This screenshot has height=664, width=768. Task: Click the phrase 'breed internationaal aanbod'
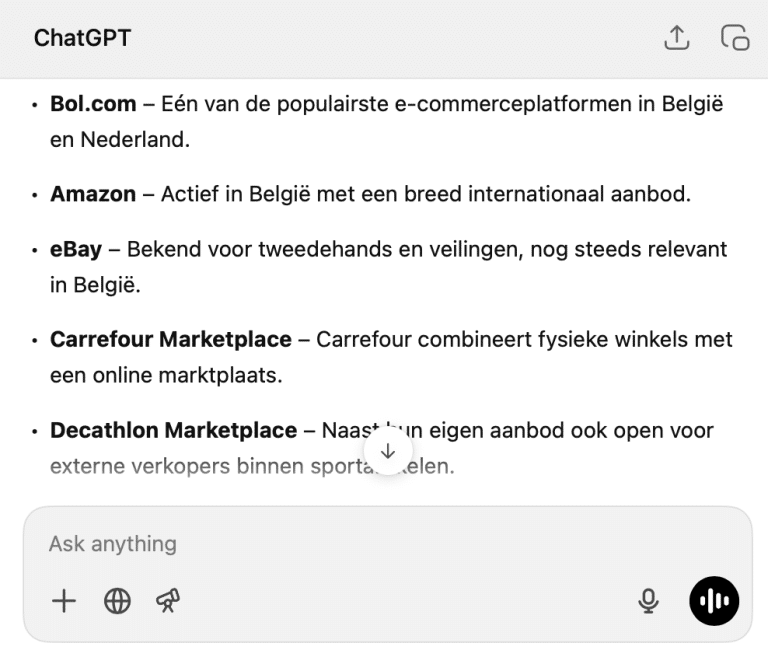click(555, 194)
